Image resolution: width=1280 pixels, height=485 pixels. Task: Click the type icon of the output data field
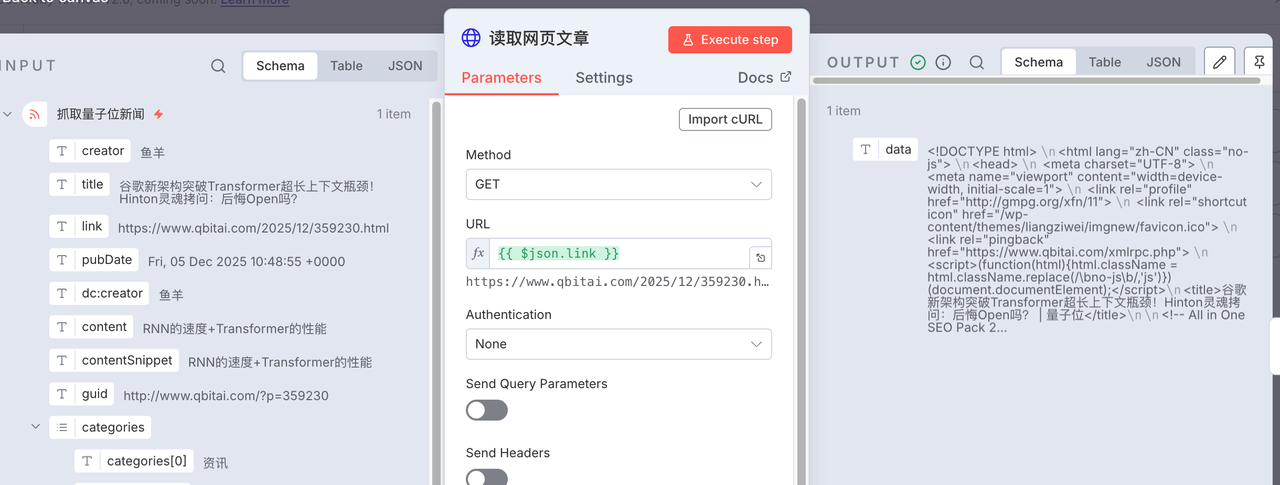coord(866,149)
